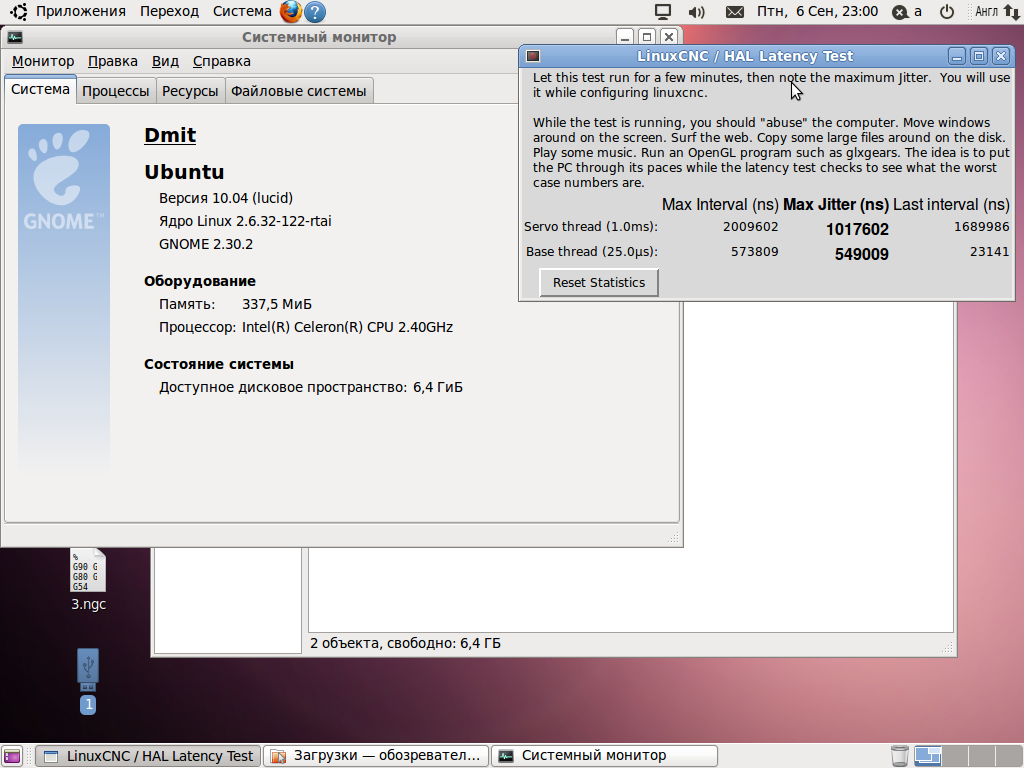This screenshot has height=768, width=1024.
Task: Launch Firefox from the top panel
Action: (291, 11)
